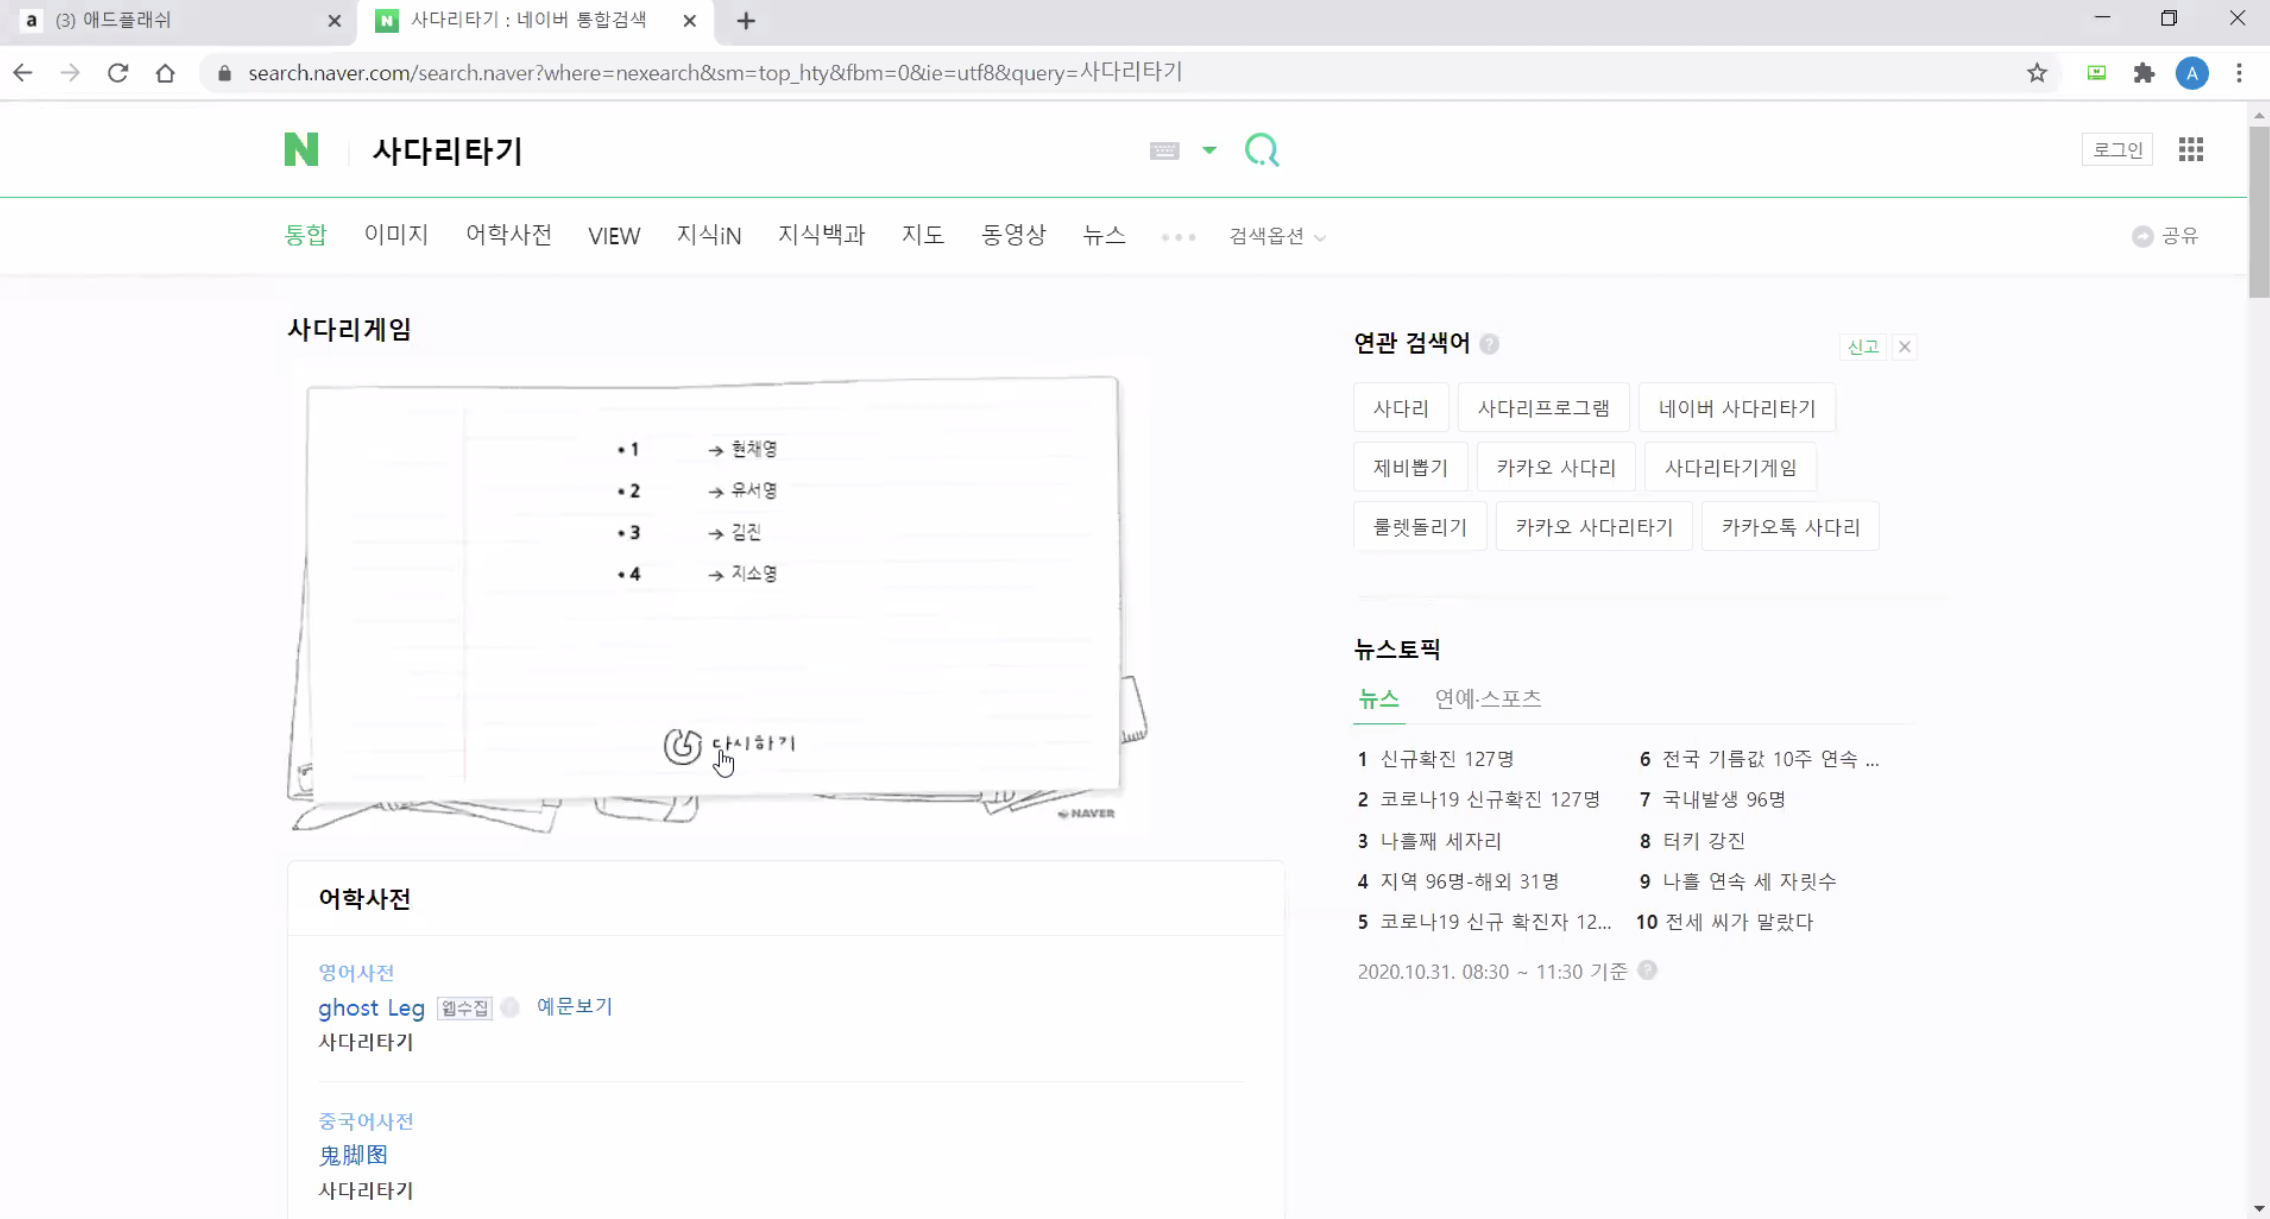This screenshot has width=2270, height=1219.
Task: Click related search 제비뽑기
Action: pyautogui.click(x=1410, y=467)
